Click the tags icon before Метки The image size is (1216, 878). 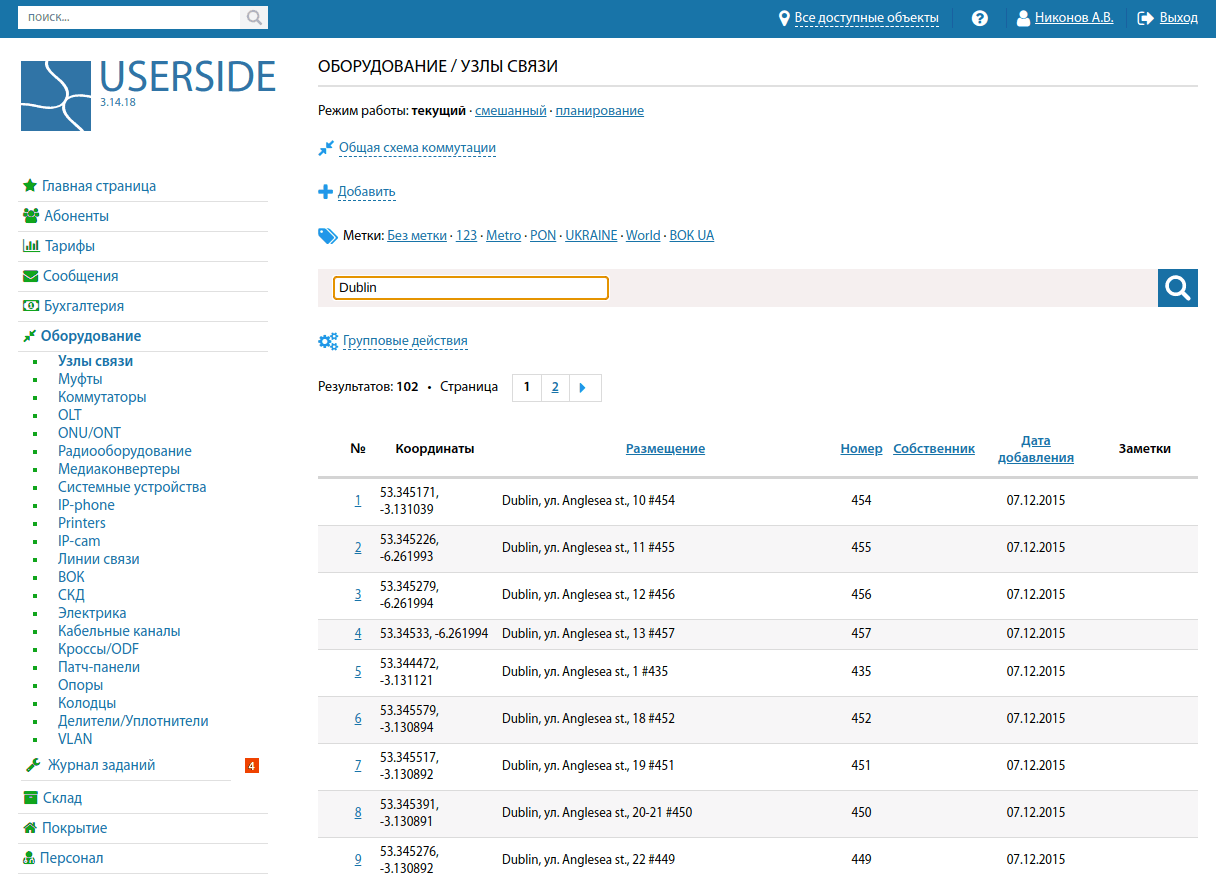327,235
